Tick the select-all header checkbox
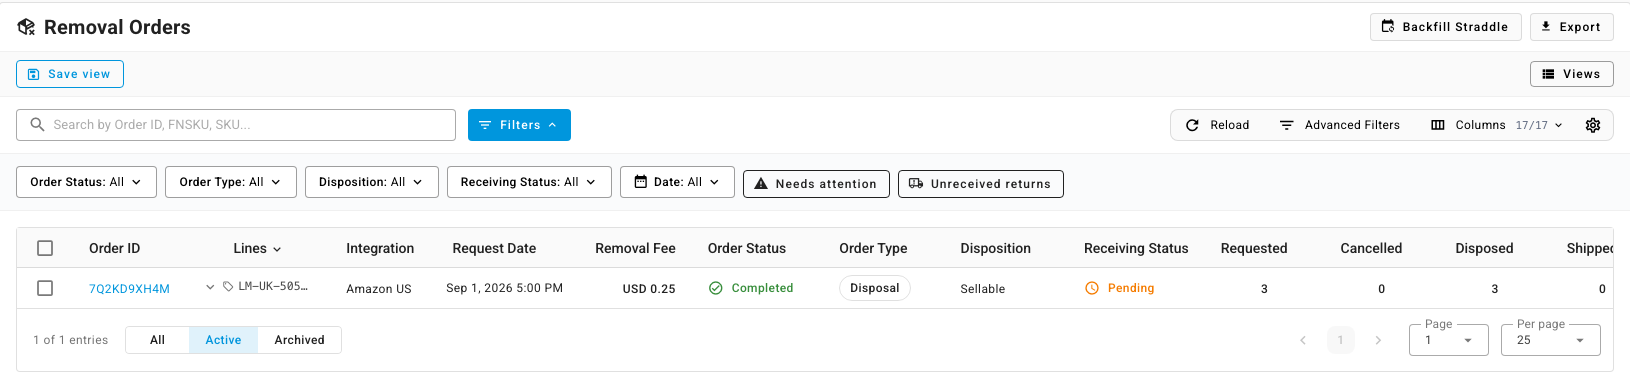 pos(45,248)
